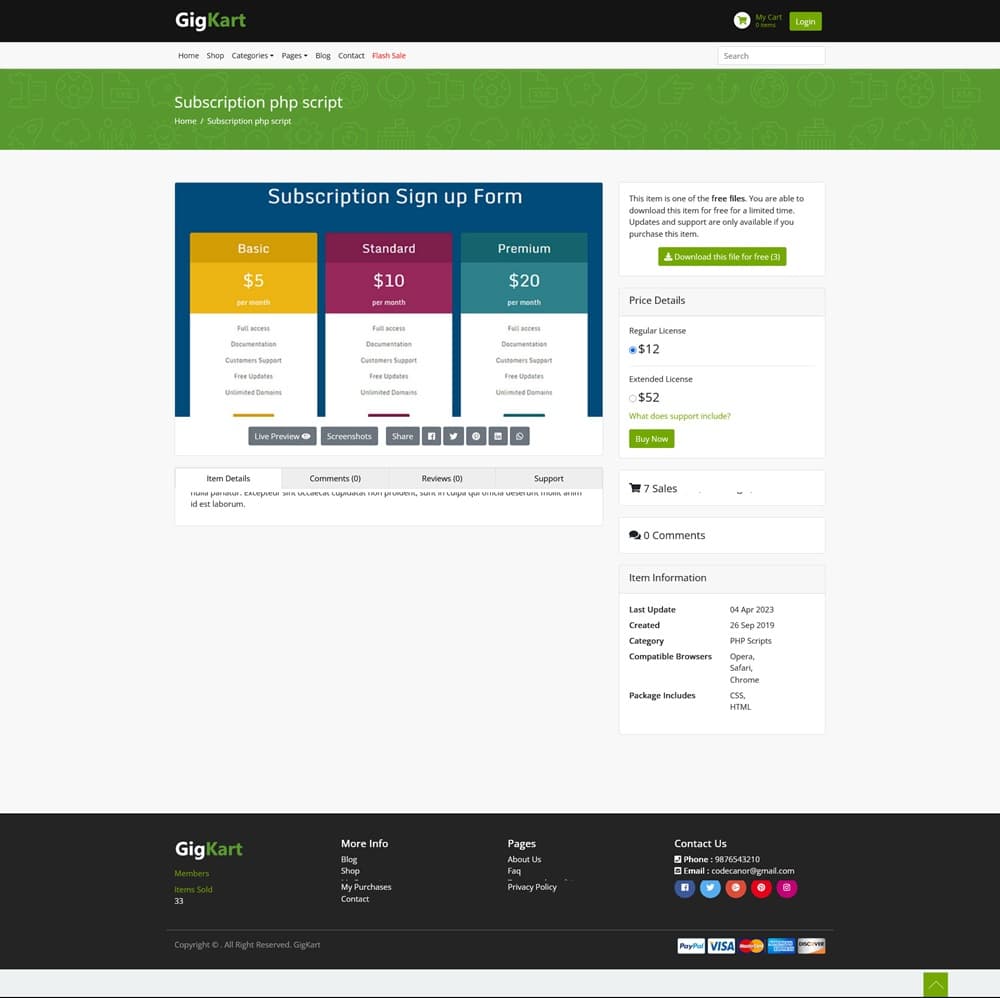Click the green Buy Now button
The height and width of the screenshot is (998, 1000).
click(651, 439)
